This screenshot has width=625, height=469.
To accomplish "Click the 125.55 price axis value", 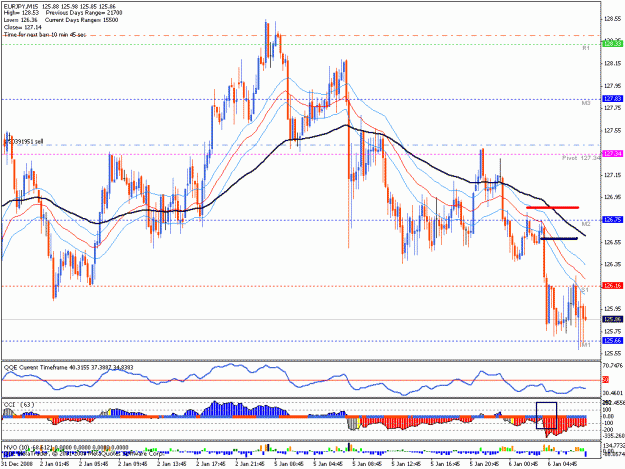I will [x=613, y=353].
